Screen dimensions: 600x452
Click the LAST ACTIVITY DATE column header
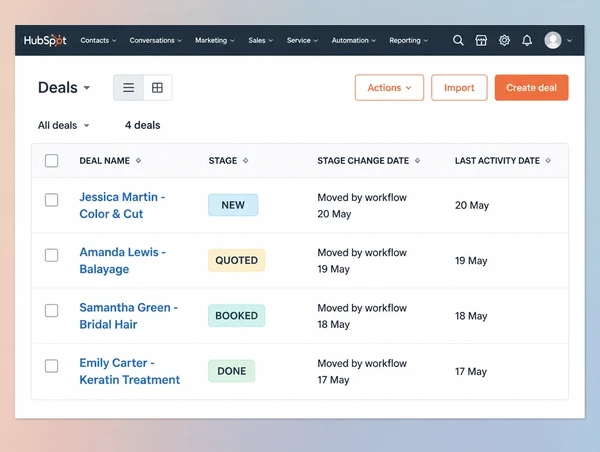497,161
